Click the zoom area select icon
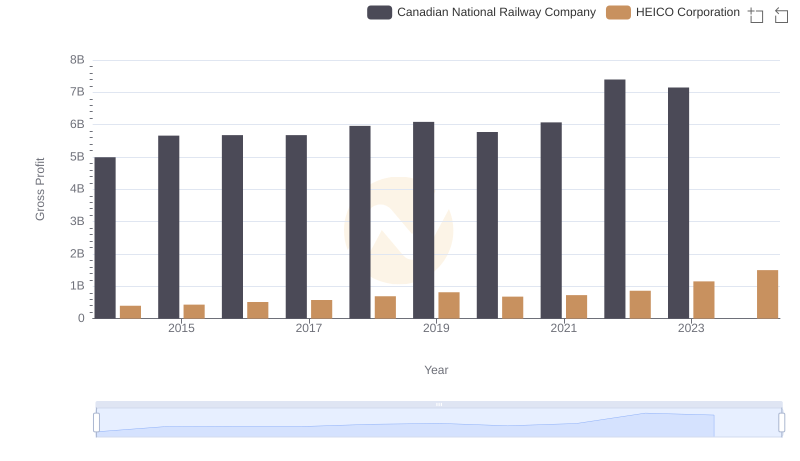This screenshot has width=800, height=461. point(756,15)
